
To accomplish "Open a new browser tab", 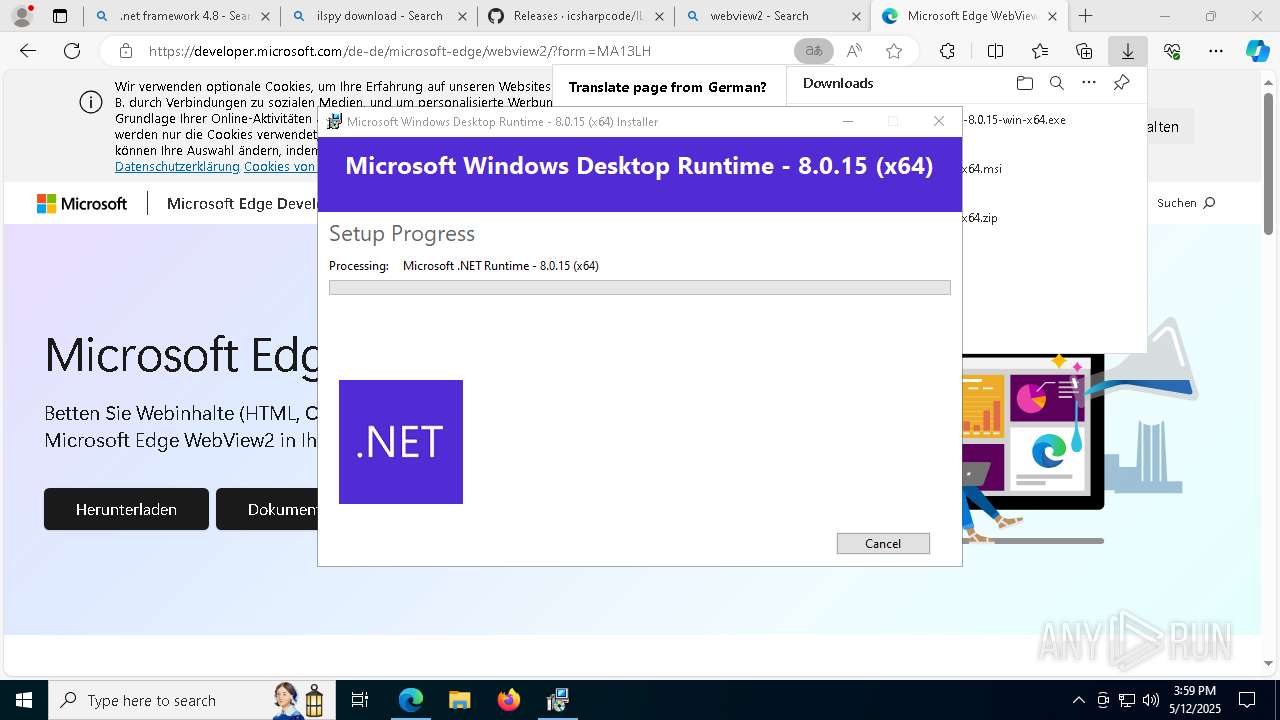I will pos(1085,16).
